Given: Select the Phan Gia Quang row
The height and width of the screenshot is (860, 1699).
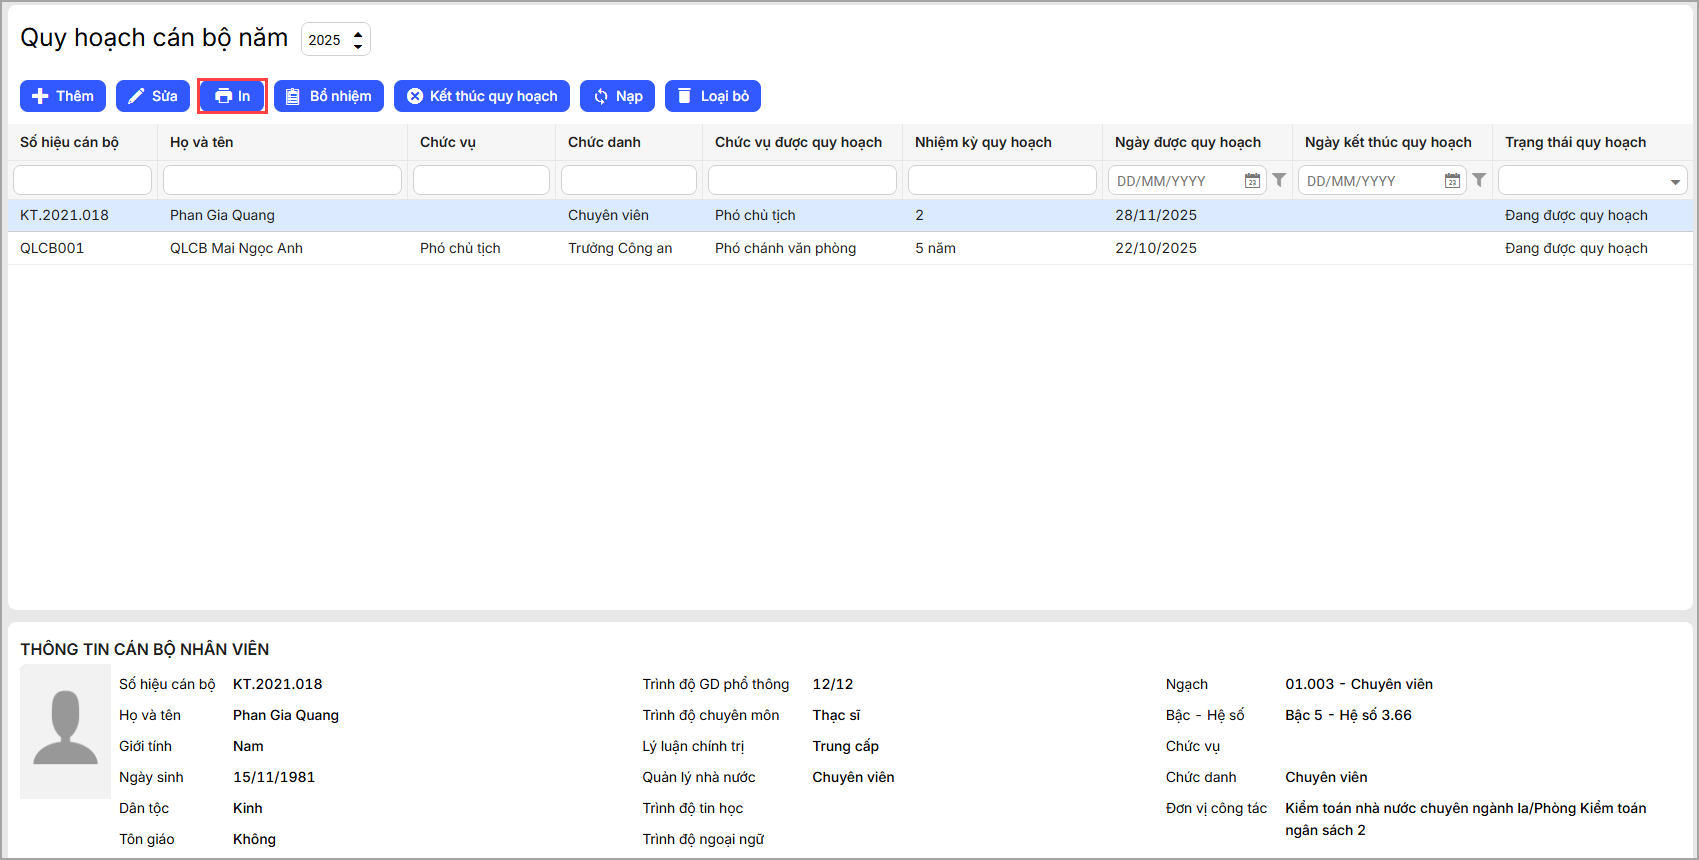Looking at the screenshot, I should [x=222, y=215].
